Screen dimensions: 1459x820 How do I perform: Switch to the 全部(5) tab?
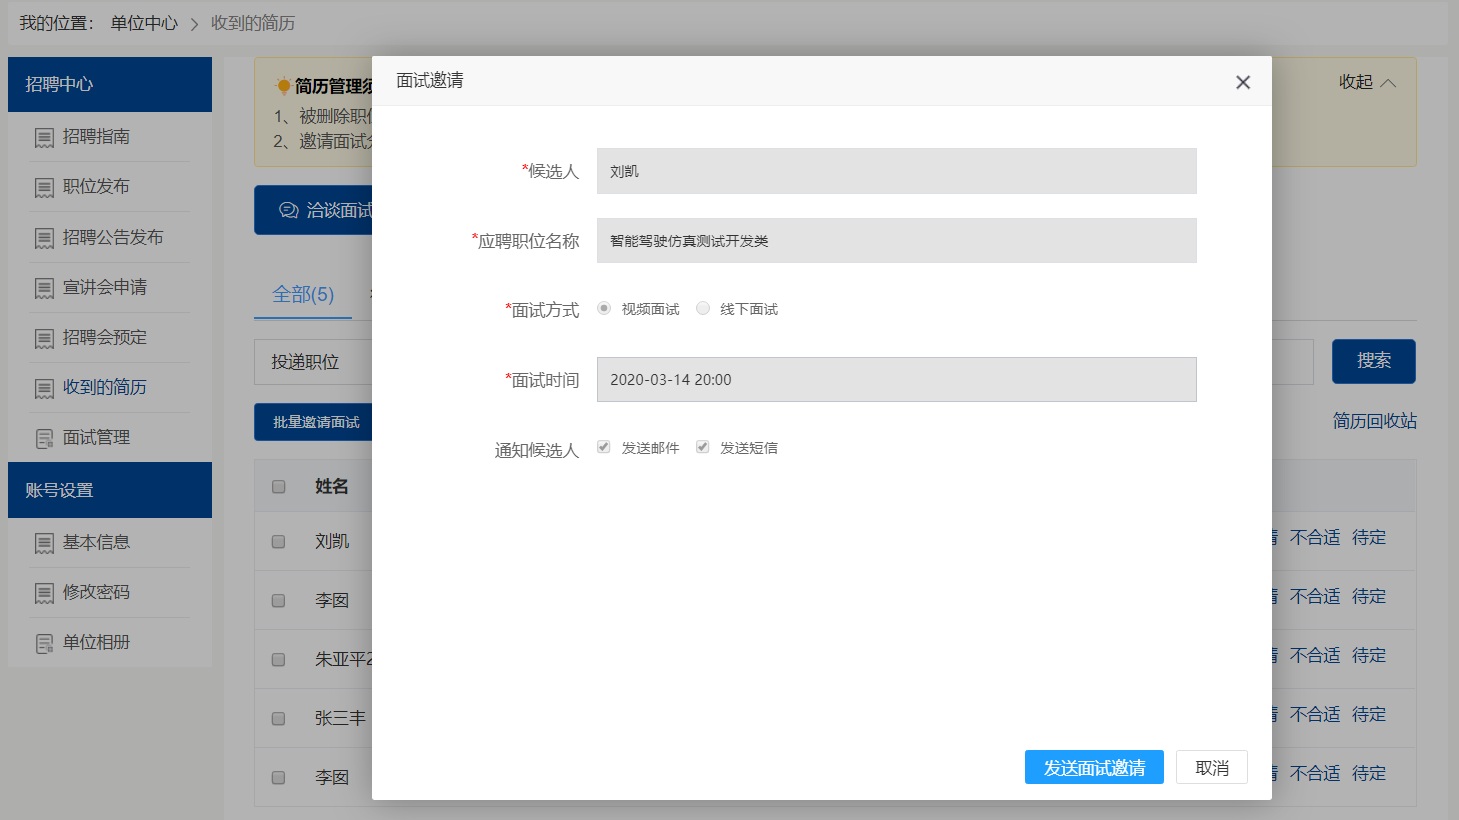pos(303,294)
